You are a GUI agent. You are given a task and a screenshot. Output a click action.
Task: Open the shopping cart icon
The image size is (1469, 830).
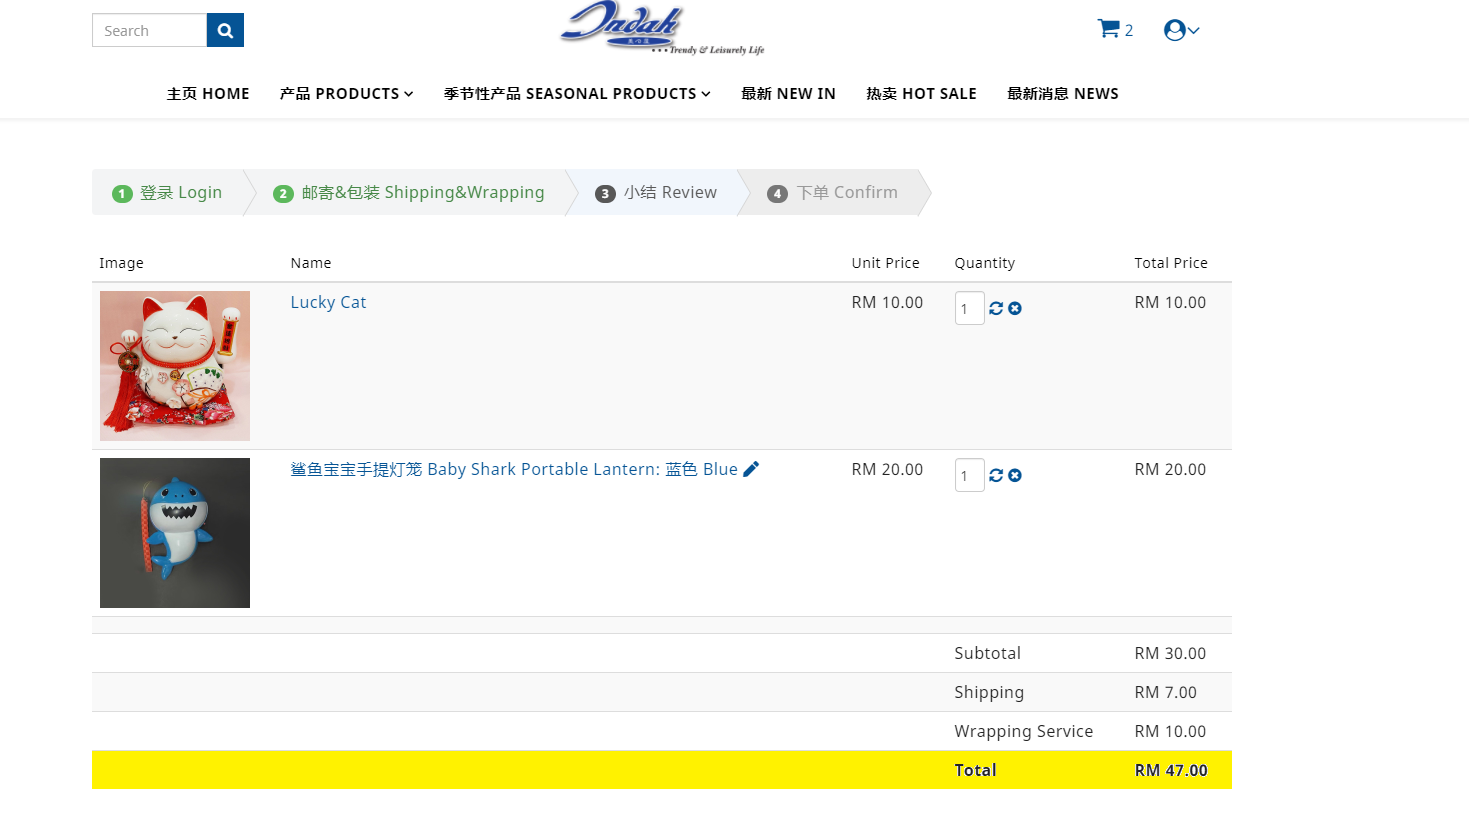(x=1109, y=29)
